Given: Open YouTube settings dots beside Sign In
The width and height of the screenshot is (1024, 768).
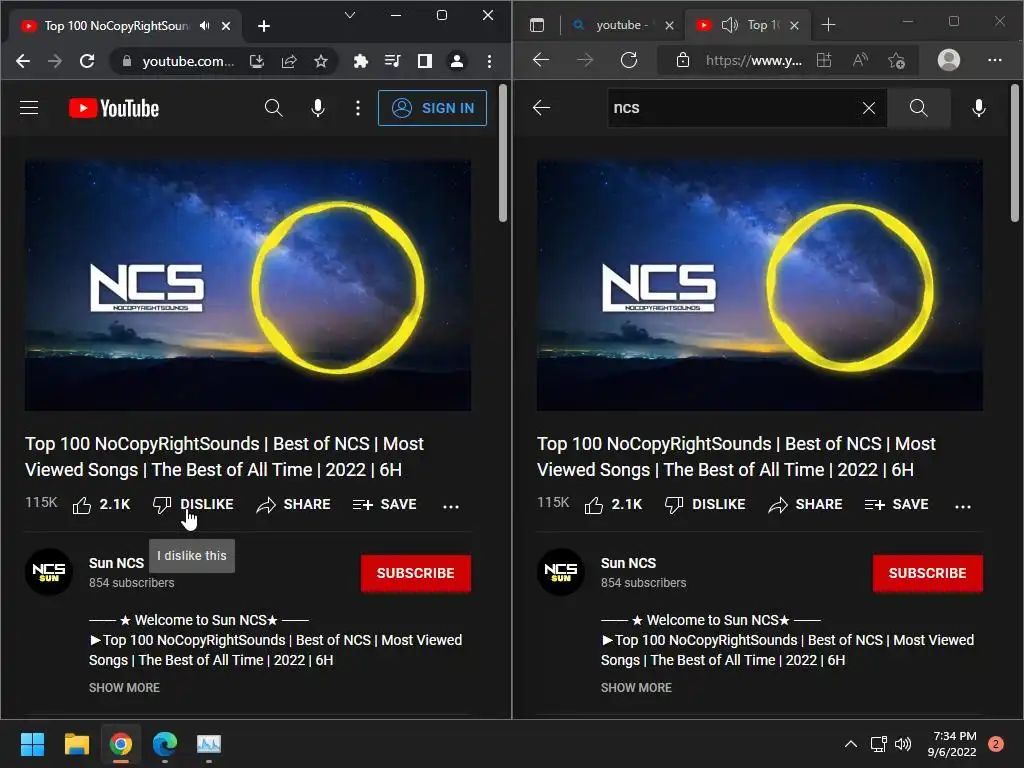Looking at the screenshot, I should [x=357, y=108].
